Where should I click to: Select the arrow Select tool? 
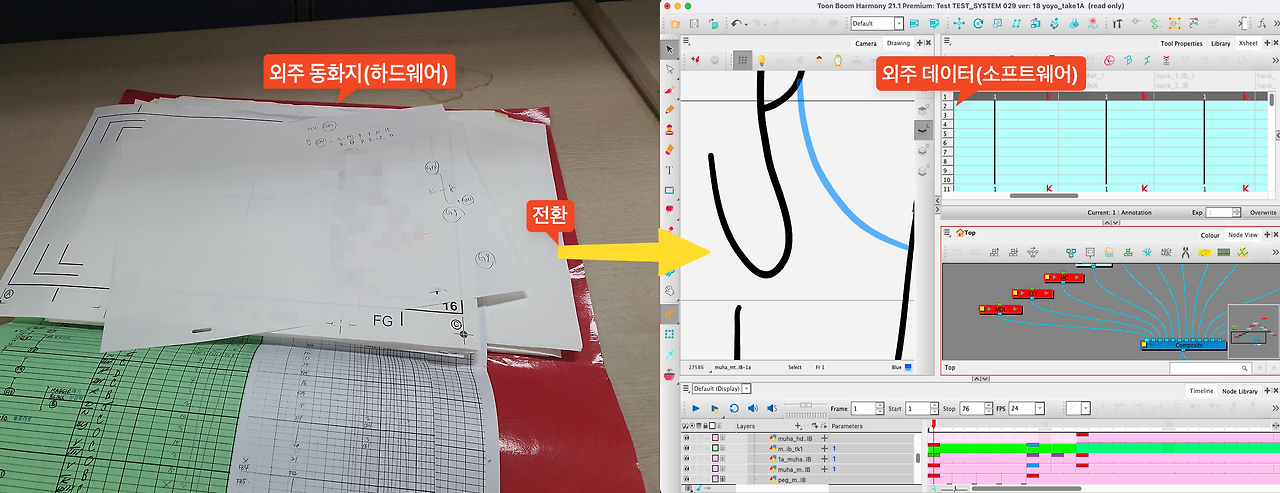point(670,50)
